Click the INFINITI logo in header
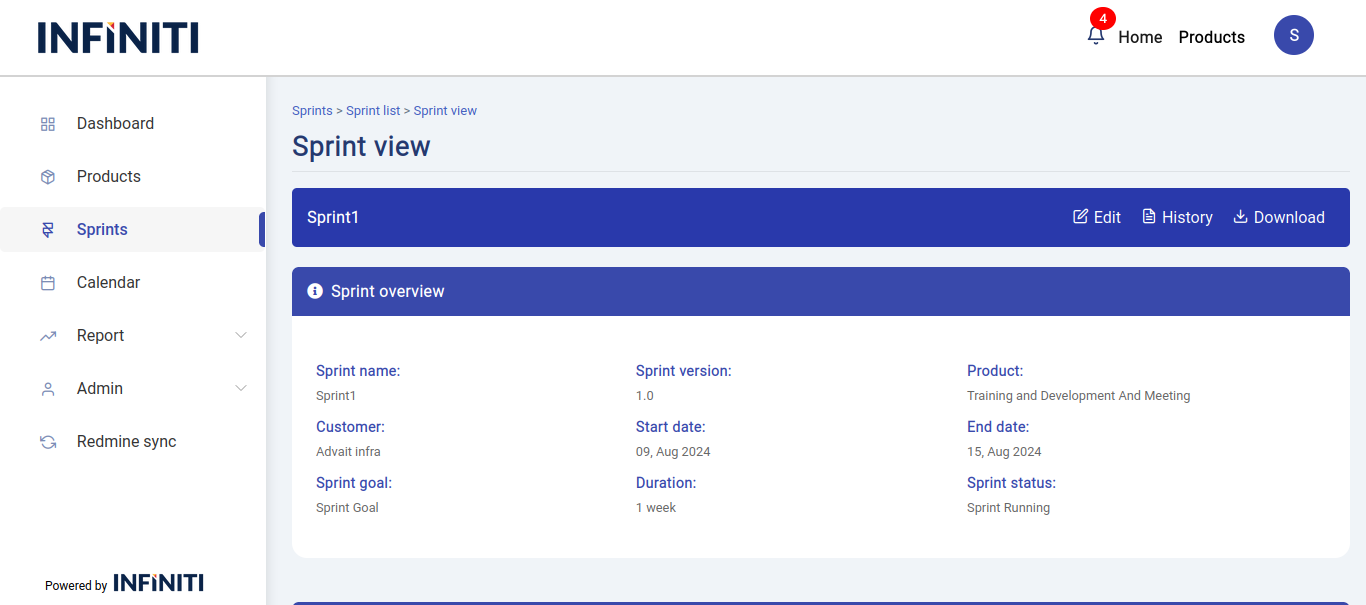The height and width of the screenshot is (605, 1366). click(118, 37)
